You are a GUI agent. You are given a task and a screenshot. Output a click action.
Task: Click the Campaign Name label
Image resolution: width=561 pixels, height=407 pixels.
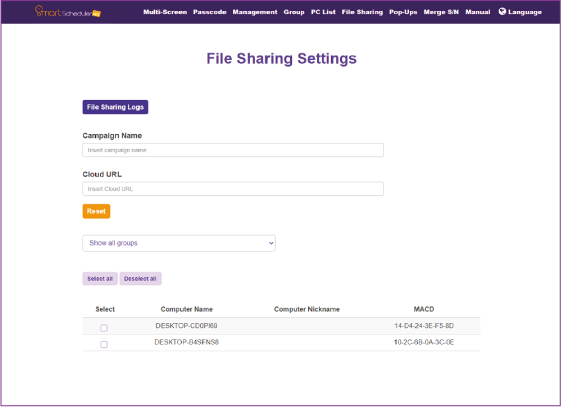pos(112,136)
